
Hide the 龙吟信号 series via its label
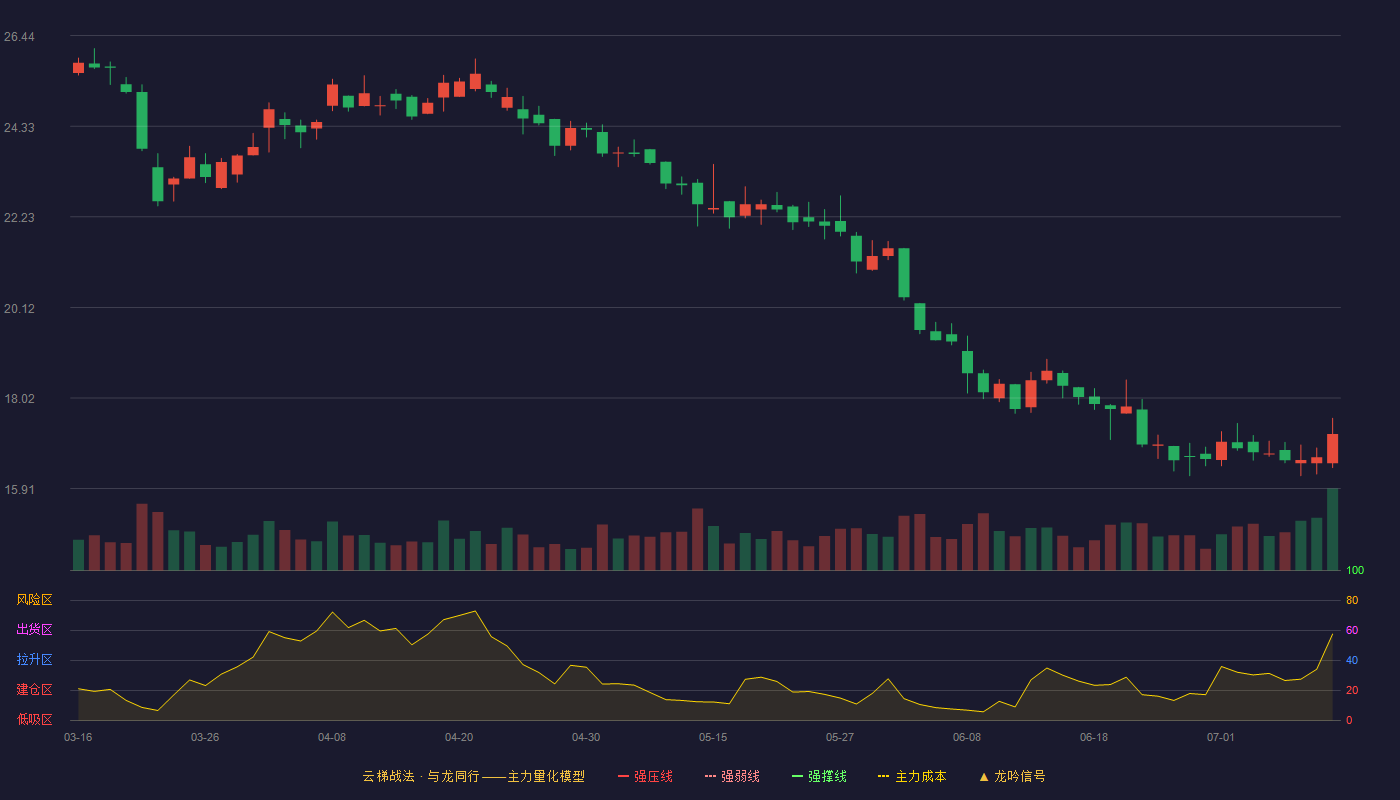click(1020, 777)
